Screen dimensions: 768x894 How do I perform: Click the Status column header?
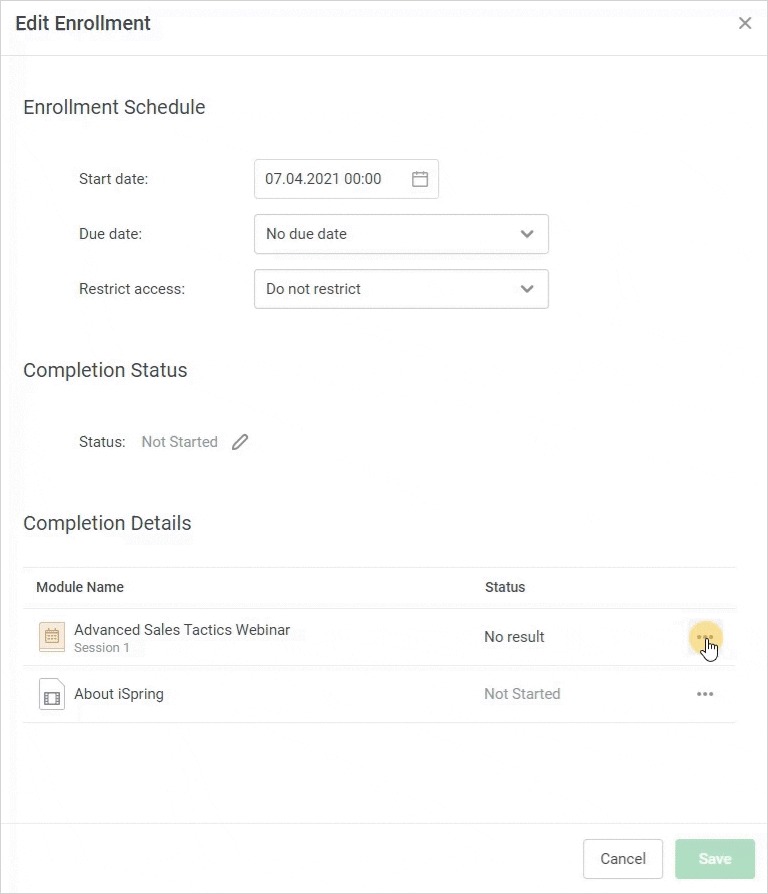click(505, 587)
